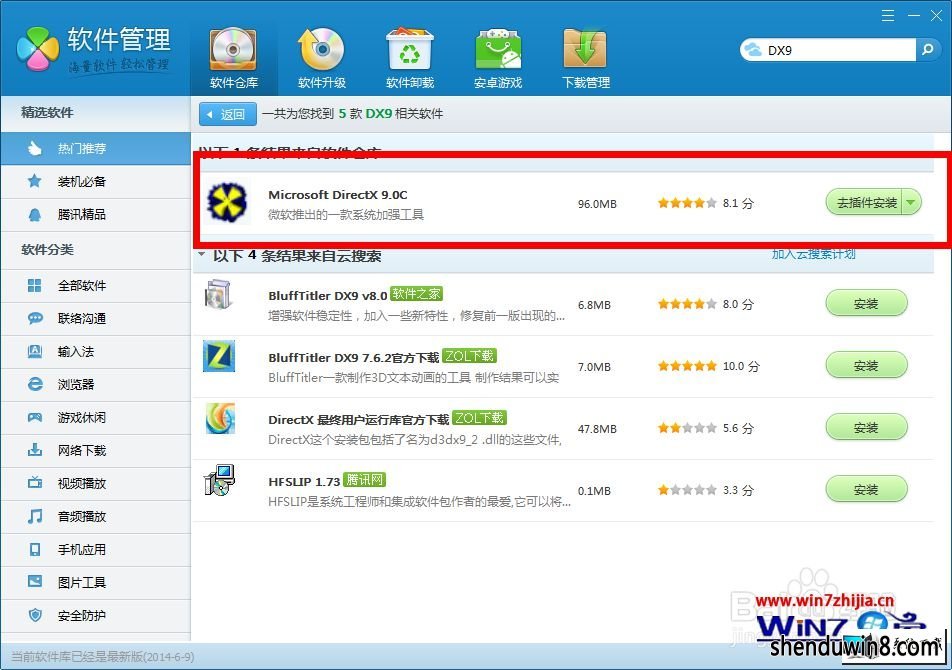The height and width of the screenshot is (670, 952).
Task: Install HFSLIP 1.73
Action: tap(866, 489)
